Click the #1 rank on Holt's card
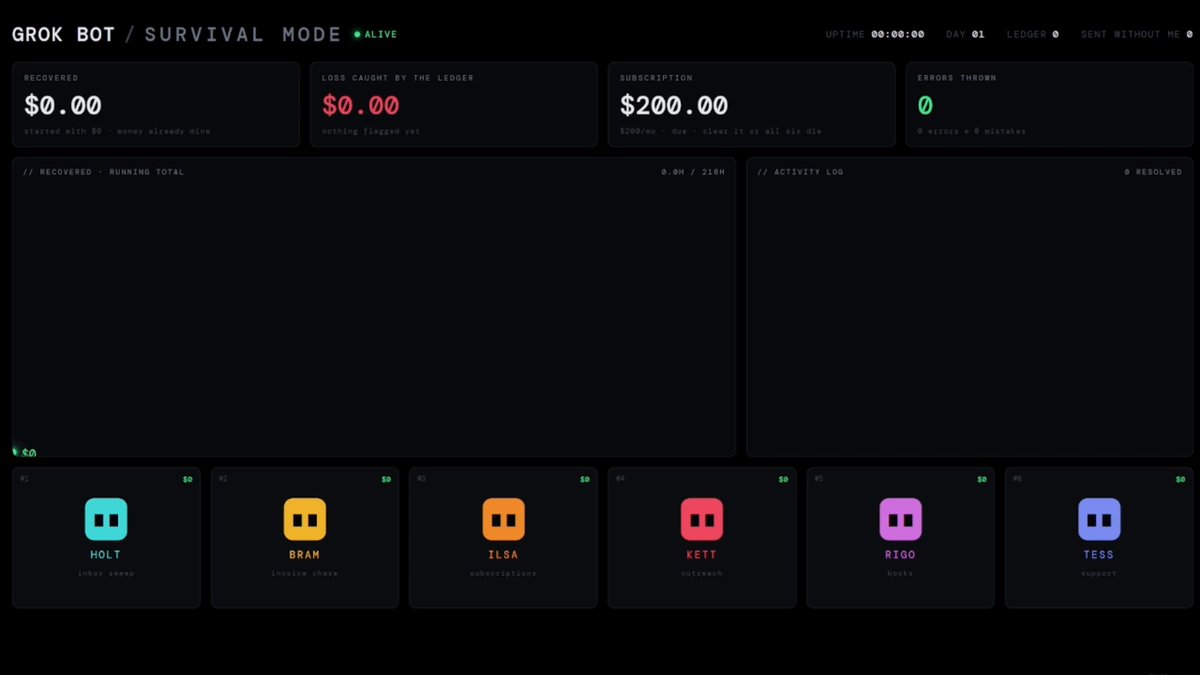Viewport: 1200px width, 675px height. point(24,479)
